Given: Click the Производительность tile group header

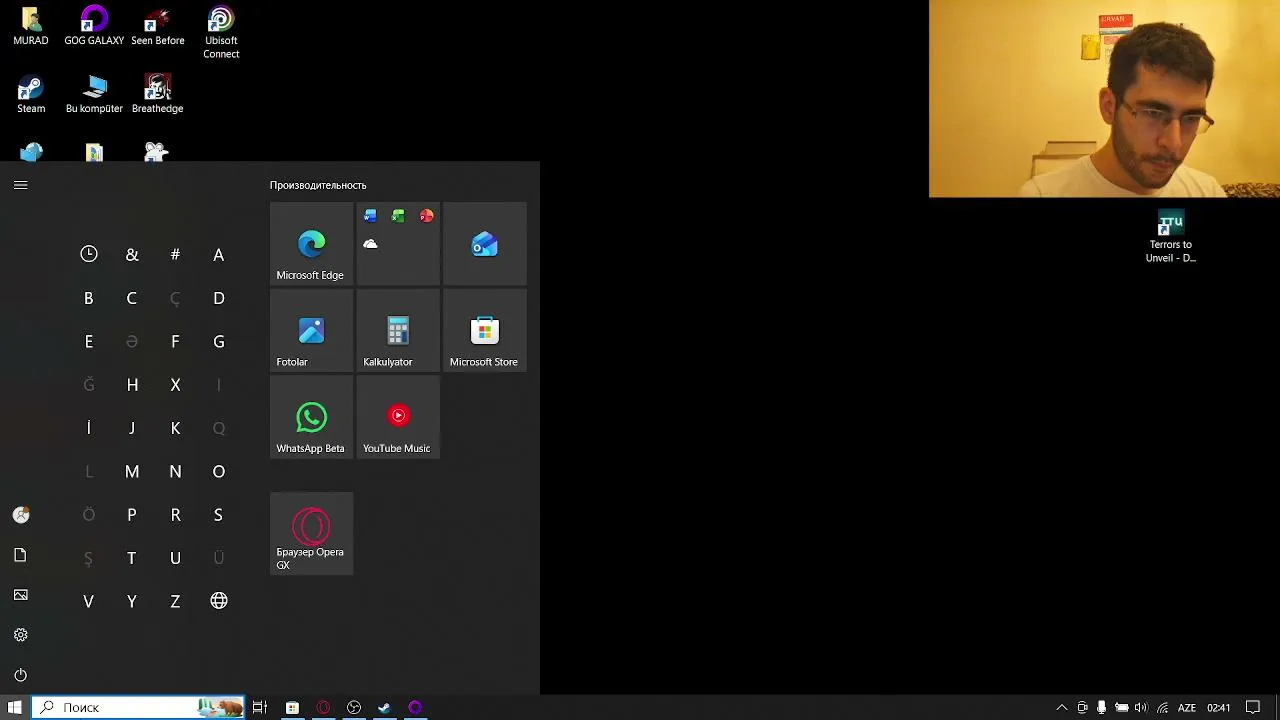Looking at the screenshot, I should [318, 185].
